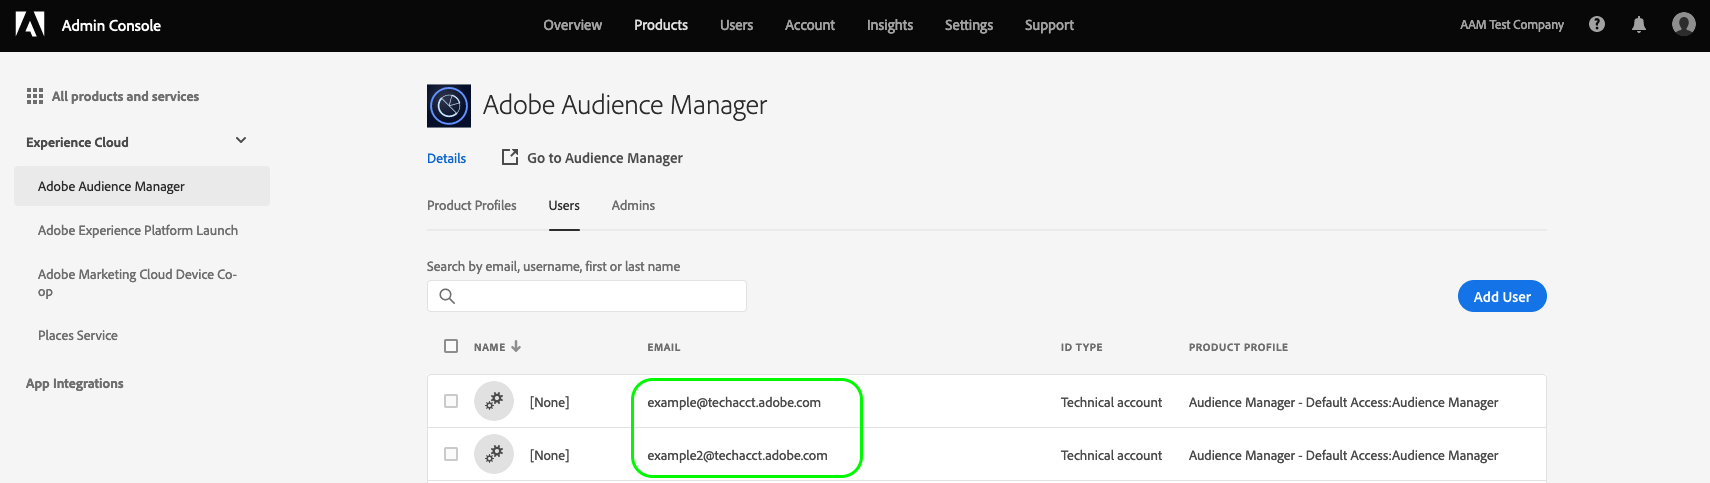Check the box for example@techacct.adobe.com row

coord(451,401)
